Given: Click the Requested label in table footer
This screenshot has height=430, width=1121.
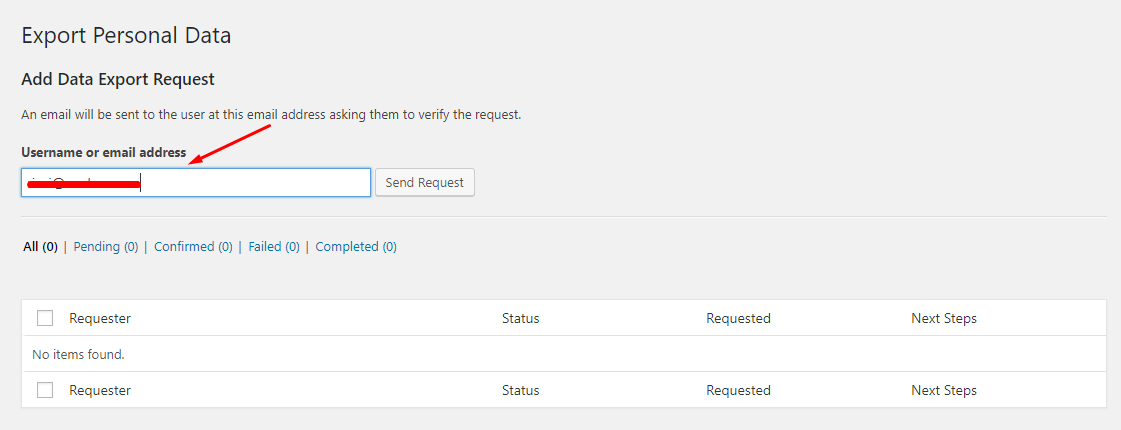Looking at the screenshot, I should (738, 391).
